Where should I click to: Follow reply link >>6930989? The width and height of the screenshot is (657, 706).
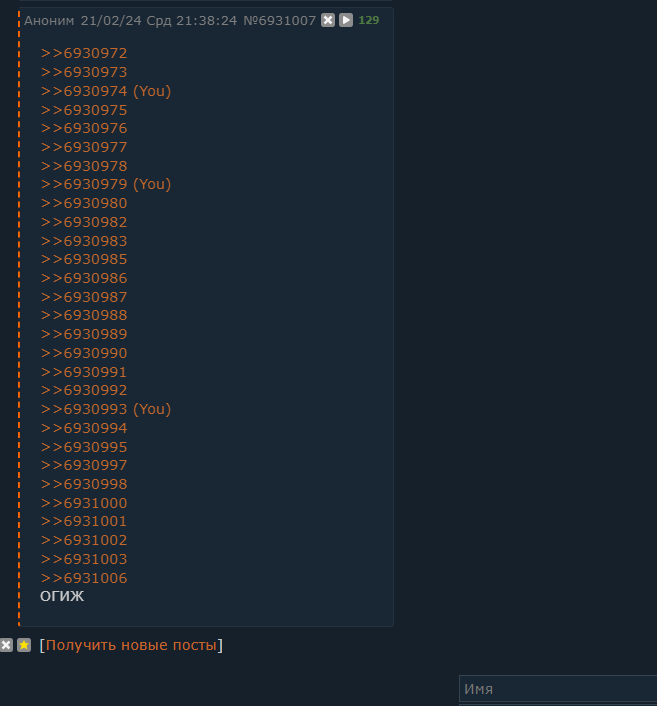click(x=84, y=334)
